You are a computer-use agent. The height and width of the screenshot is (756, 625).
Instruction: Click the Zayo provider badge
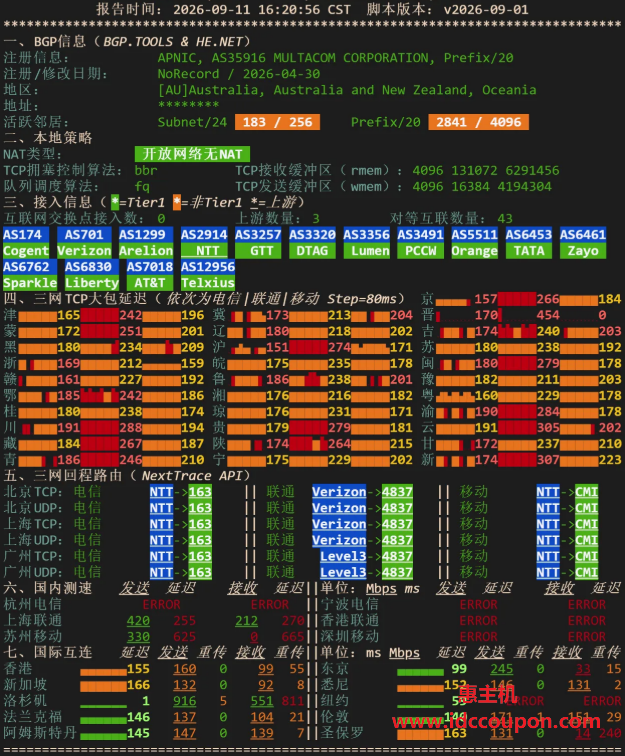pos(583,251)
